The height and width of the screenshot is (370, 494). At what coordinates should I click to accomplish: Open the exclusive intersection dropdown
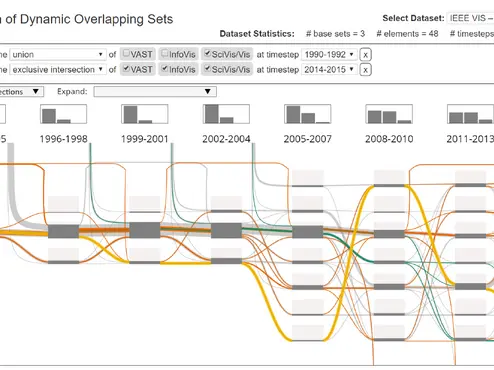point(58,70)
